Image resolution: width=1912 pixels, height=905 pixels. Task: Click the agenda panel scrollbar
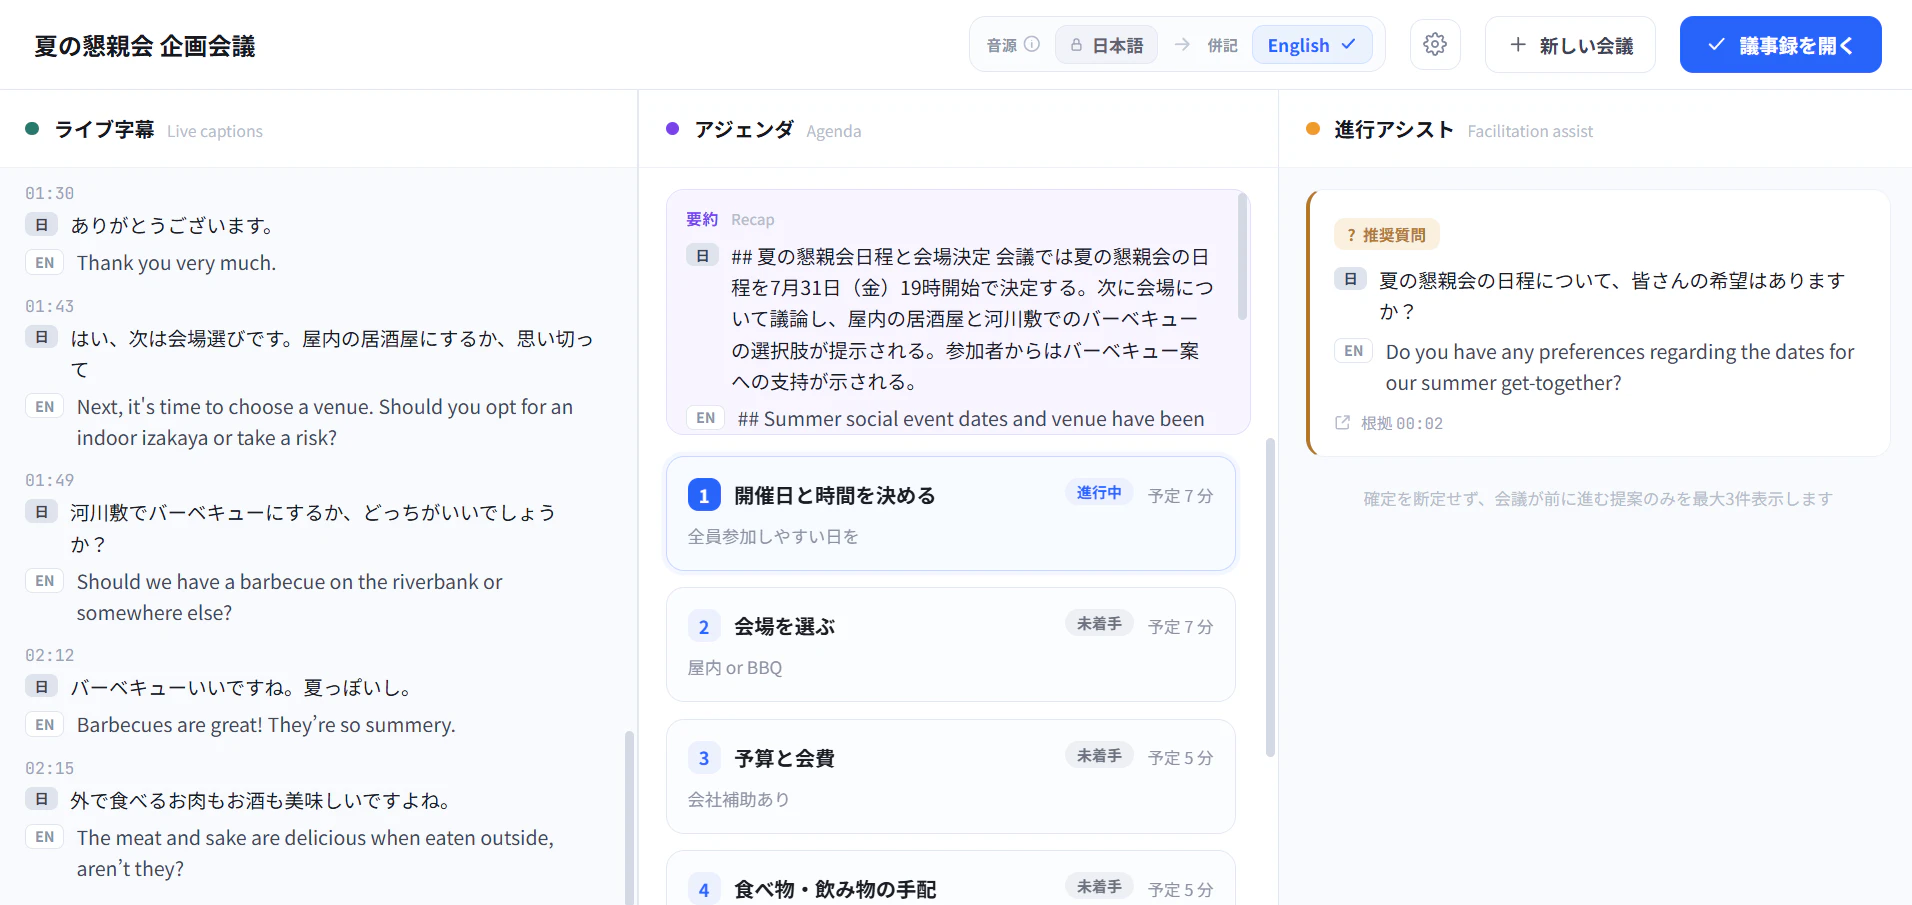pos(1270,597)
